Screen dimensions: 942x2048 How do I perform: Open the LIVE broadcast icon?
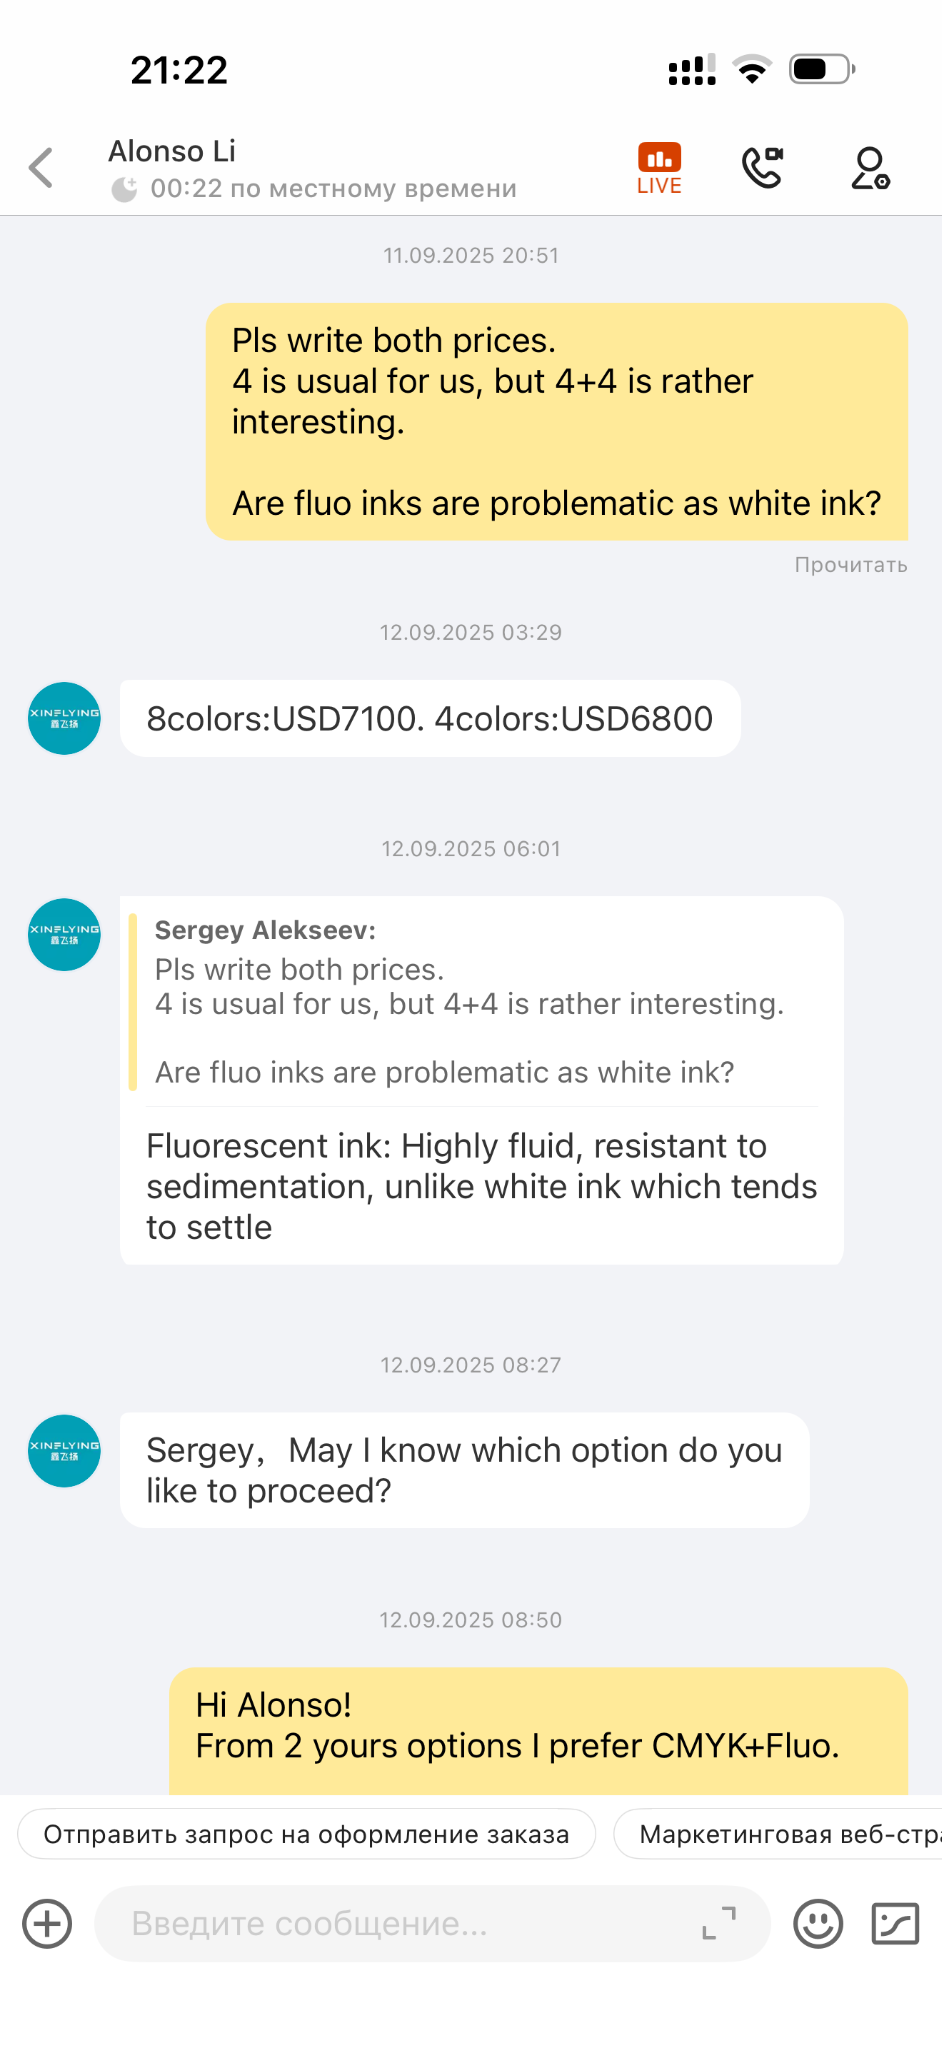tap(659, 168)
